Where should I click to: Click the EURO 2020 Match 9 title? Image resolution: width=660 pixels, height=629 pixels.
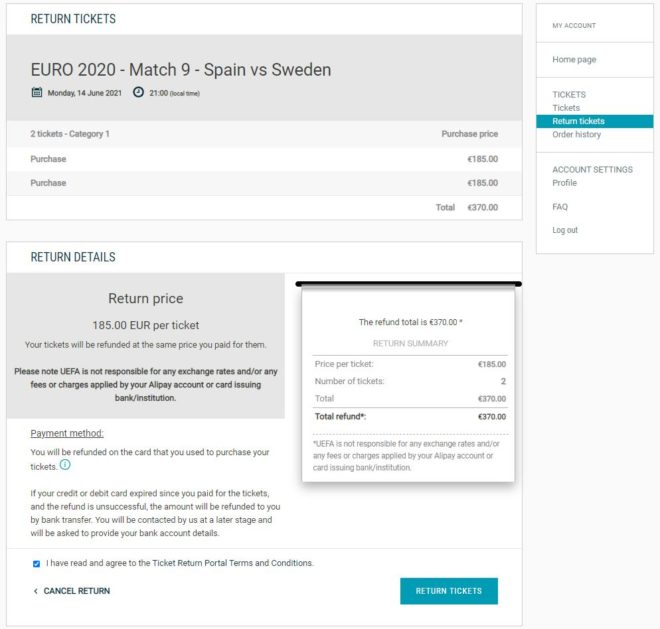click(x=181, y=70)
